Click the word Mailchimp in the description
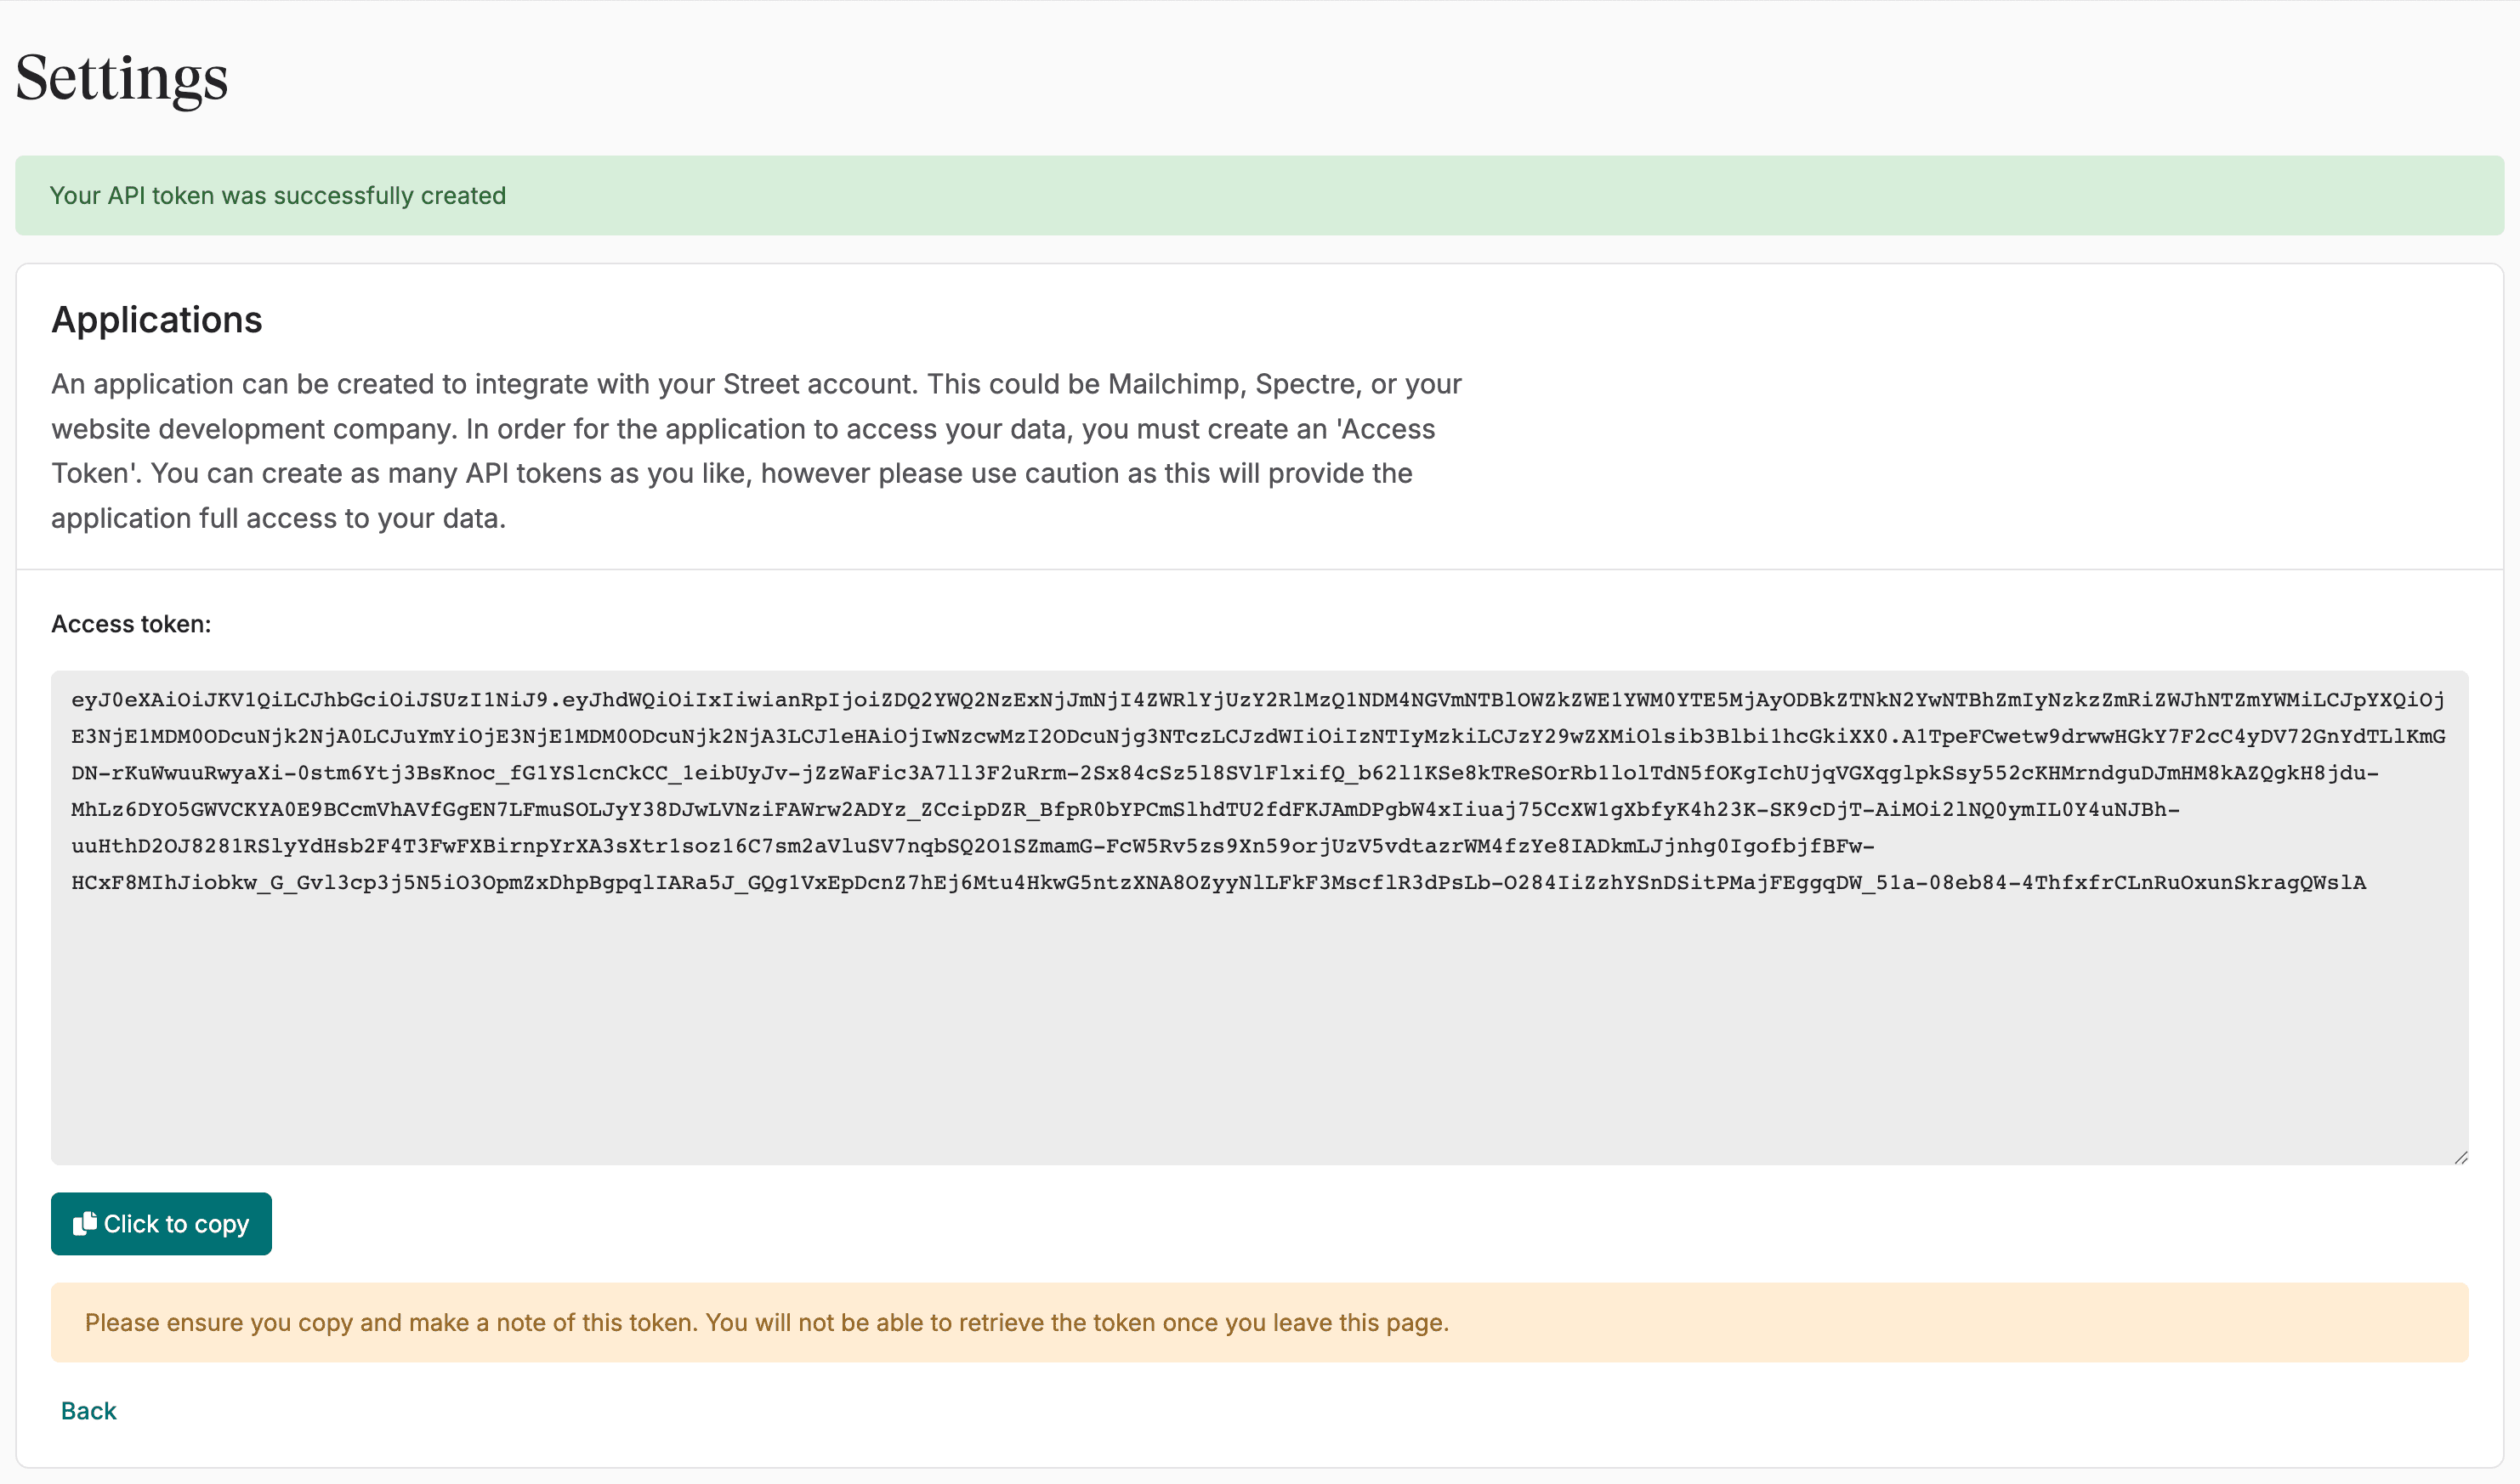This screenshot has height=1484, width=2520. pyautogui.click(x=1174, y=385)
